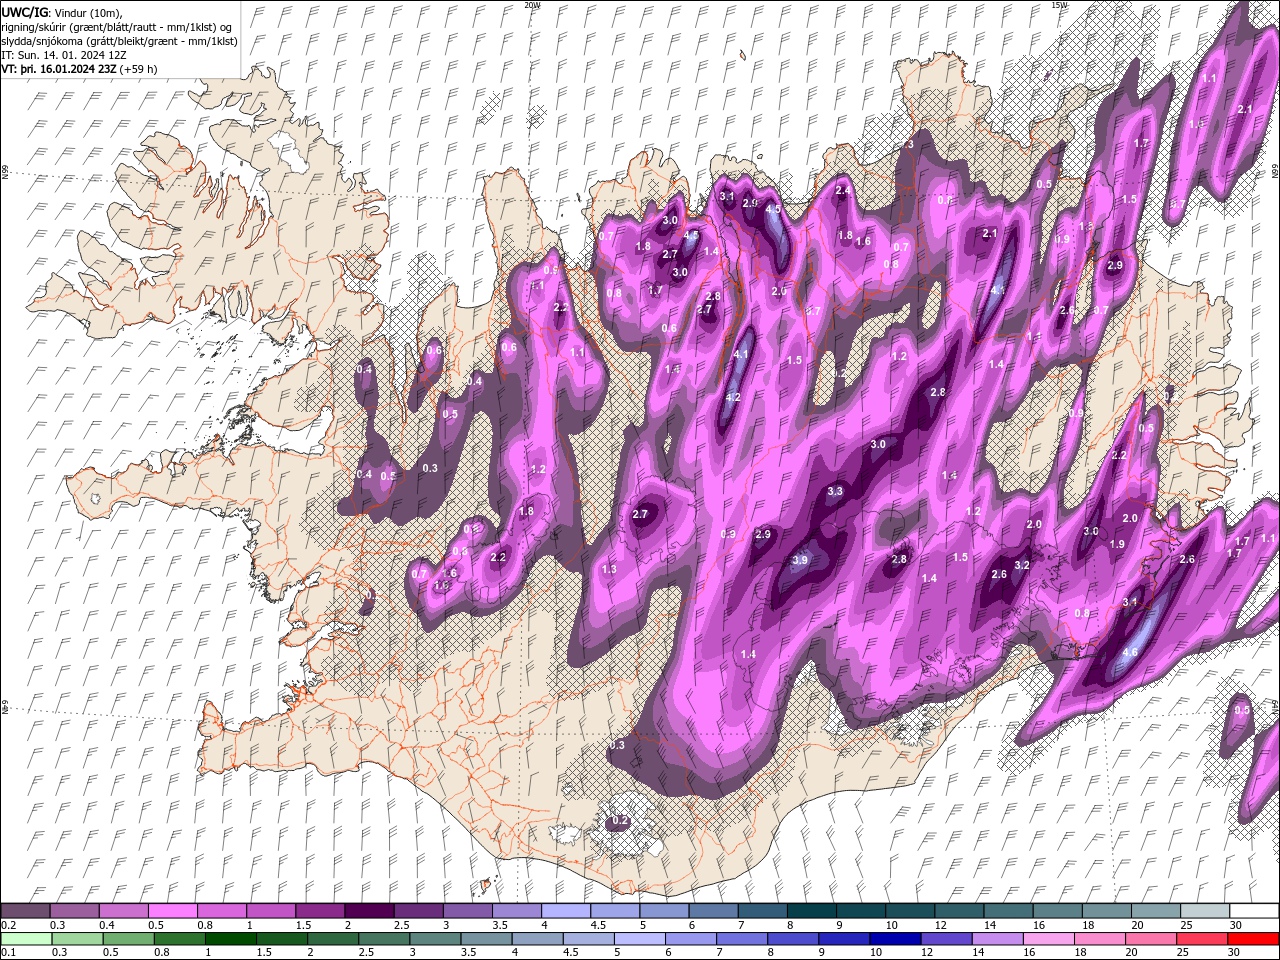Click the 2.4 snowfall value on the map
Viewport: 1280px width, 960px height.
(x=843, y=191)
